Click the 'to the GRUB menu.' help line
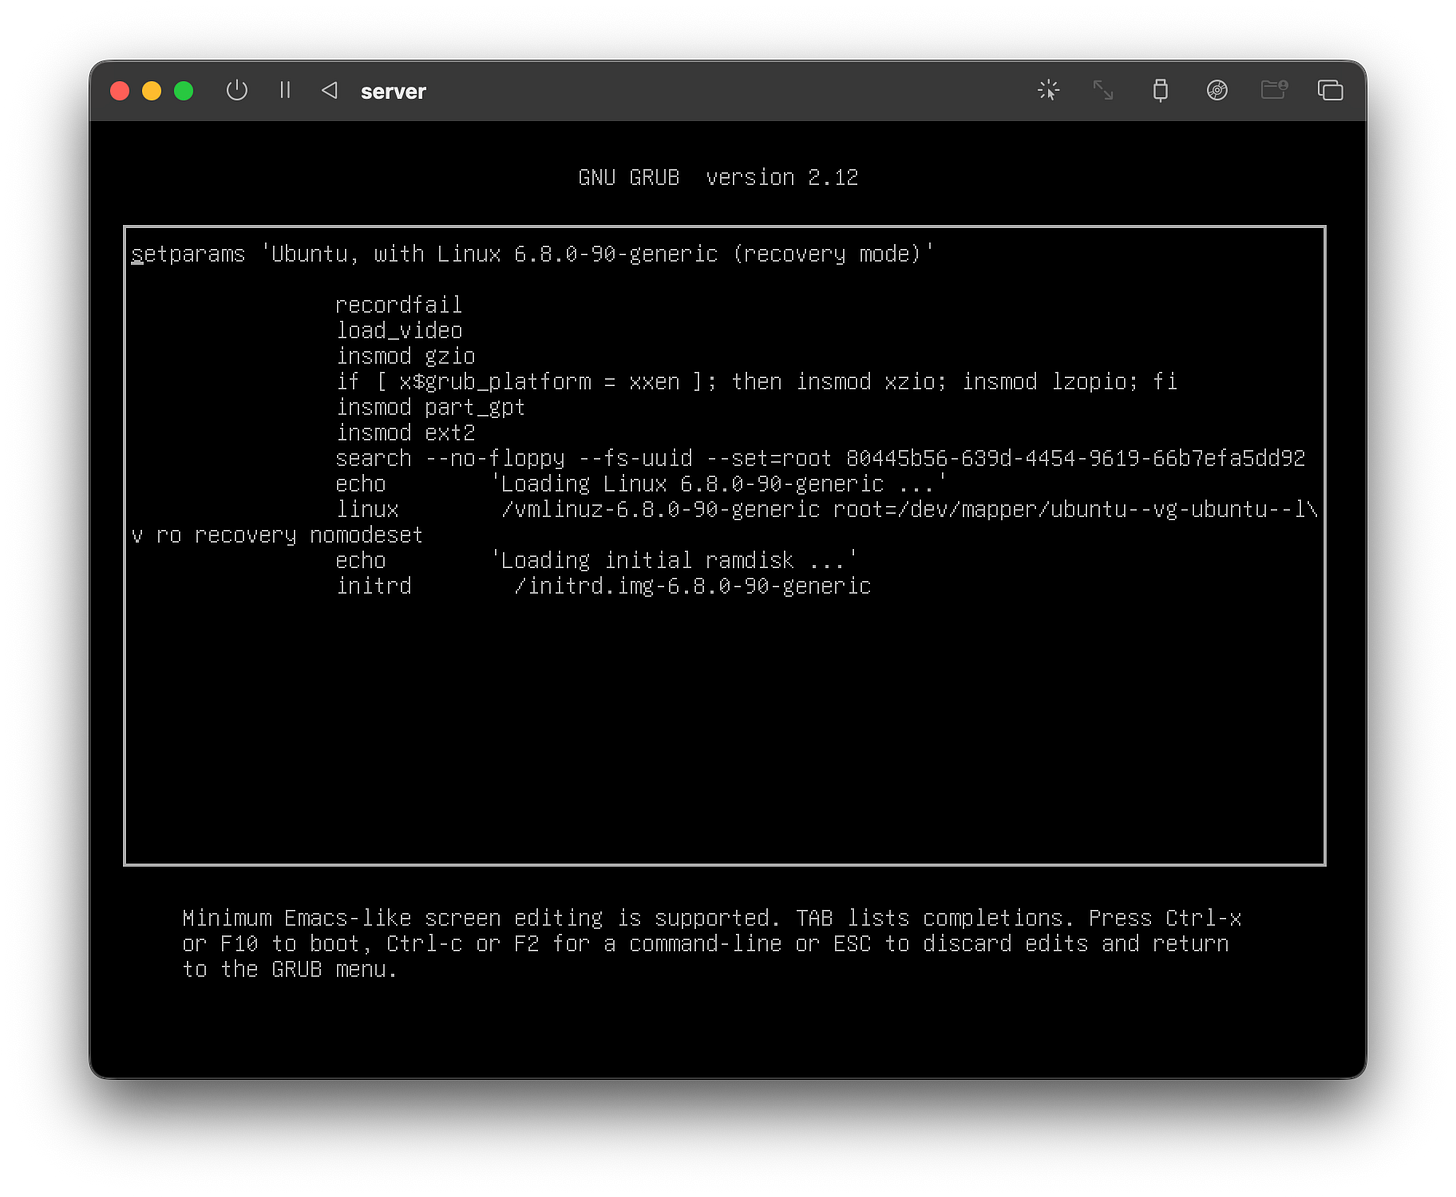This screenshot has height=1197, width=1456. point(289,970)
